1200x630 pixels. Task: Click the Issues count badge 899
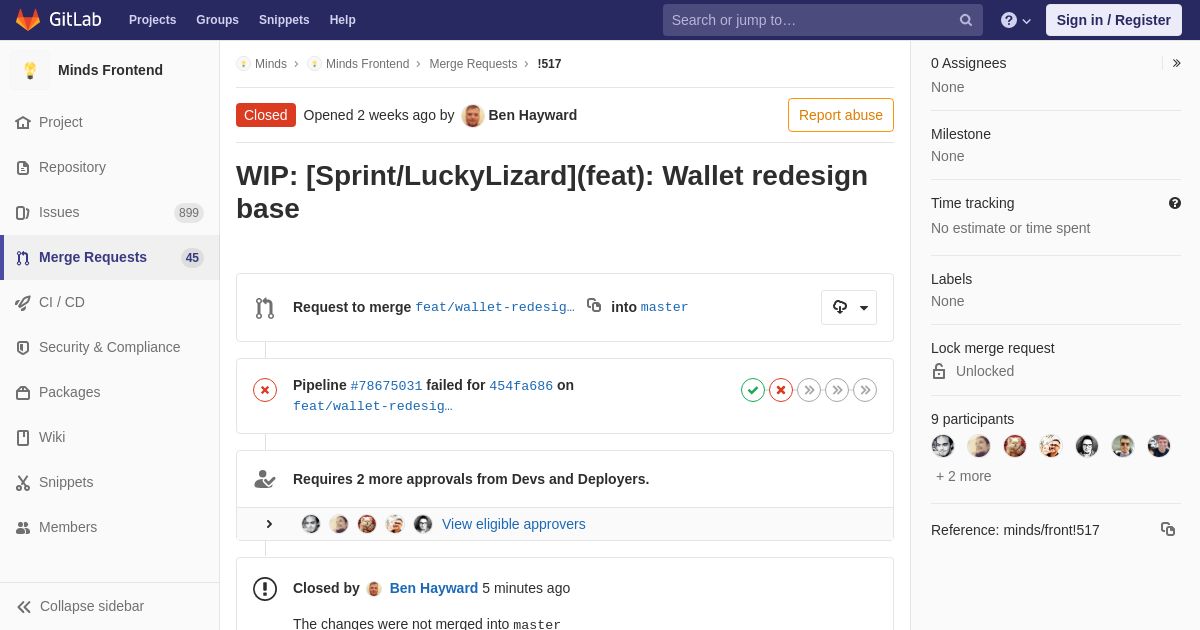189,213
